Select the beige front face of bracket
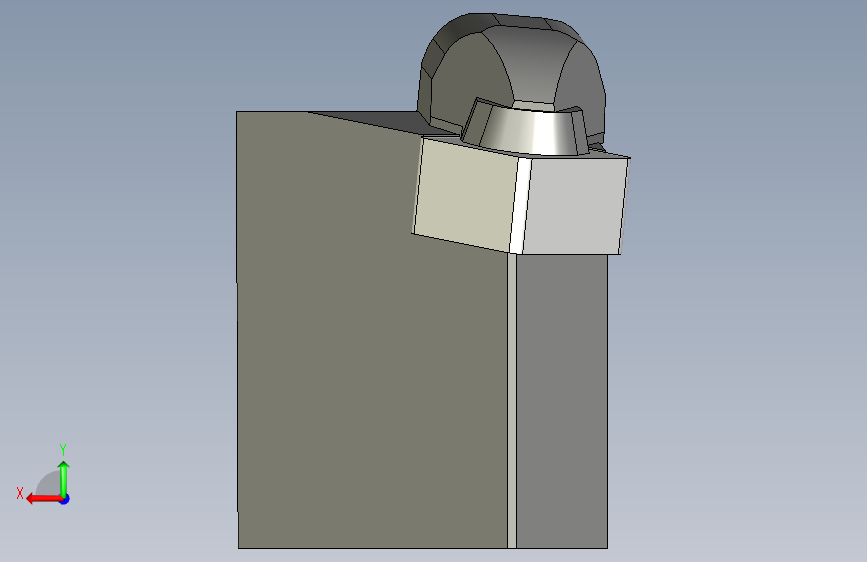The height and width of the screenshot is (562, 867). (467, 194)
